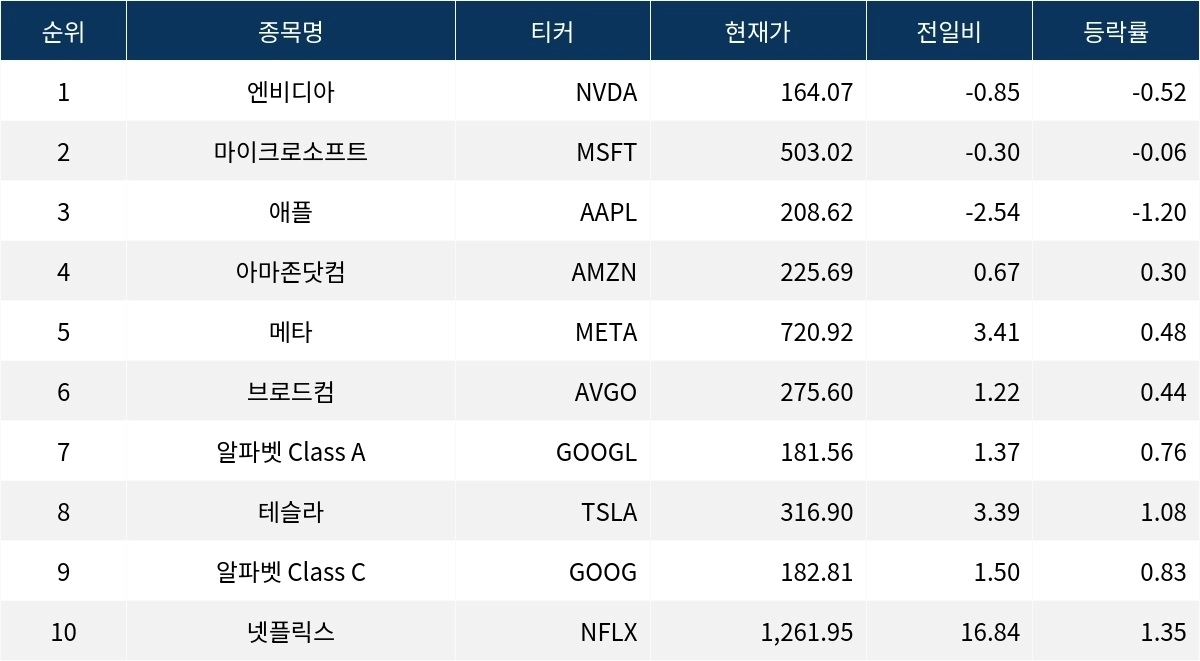Open 알파벳 Class A entry
The width and height of the screenshot is (1200, 661).
coord(290,452)
